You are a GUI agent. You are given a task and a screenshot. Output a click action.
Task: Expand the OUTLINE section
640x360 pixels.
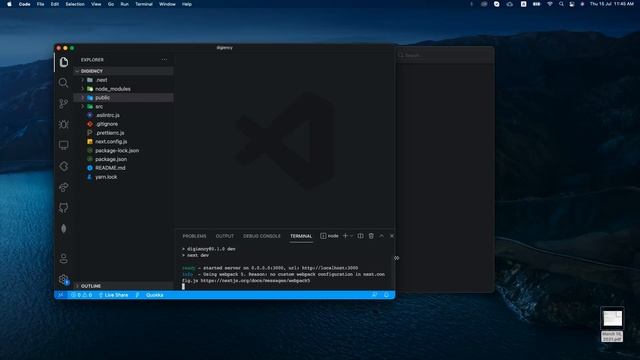pos(123,286)
